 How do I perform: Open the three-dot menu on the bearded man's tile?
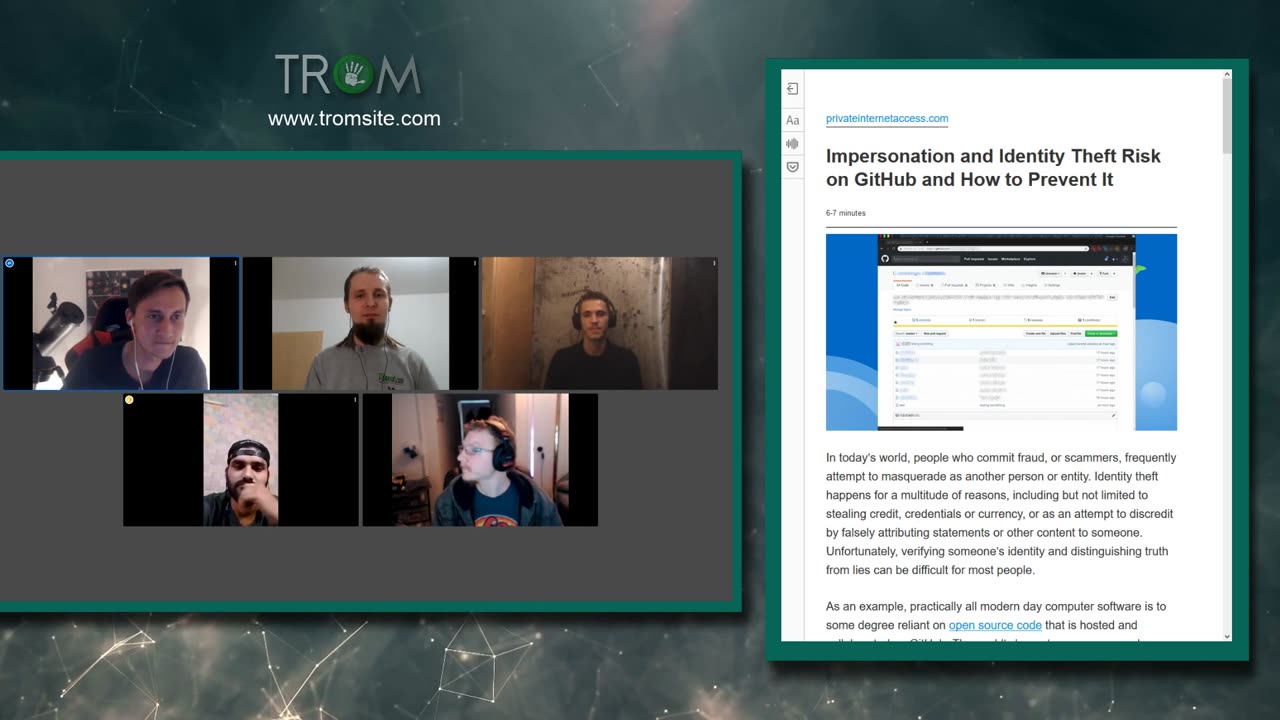pos(475,263)
